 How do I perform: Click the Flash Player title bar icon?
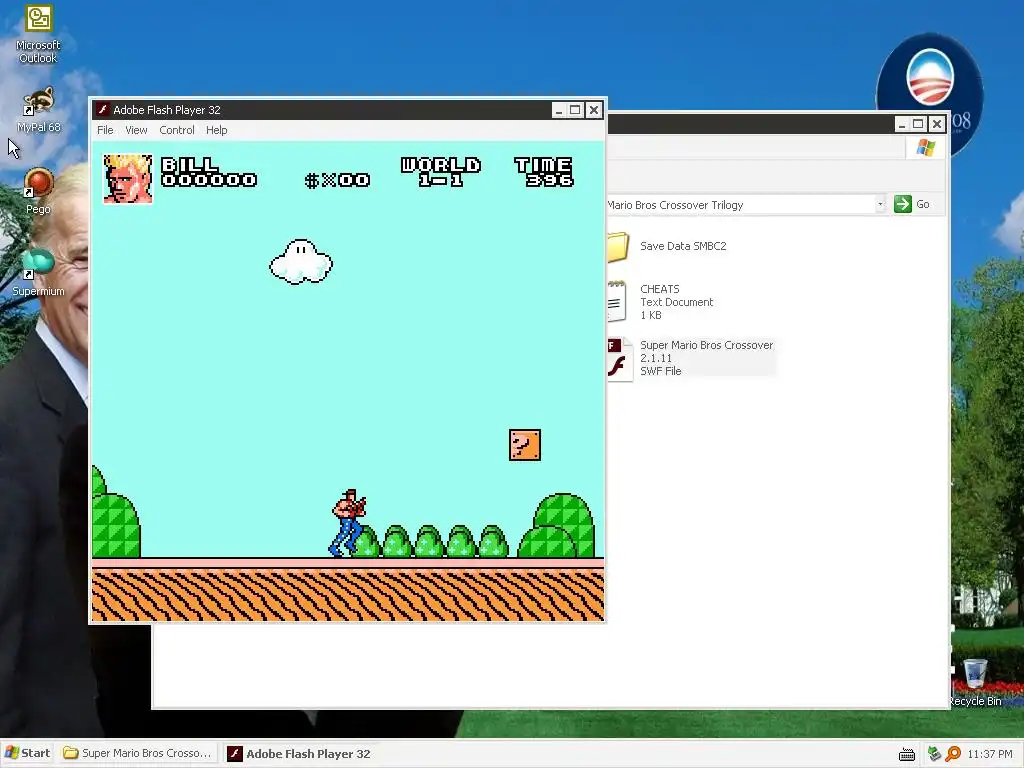102,109
